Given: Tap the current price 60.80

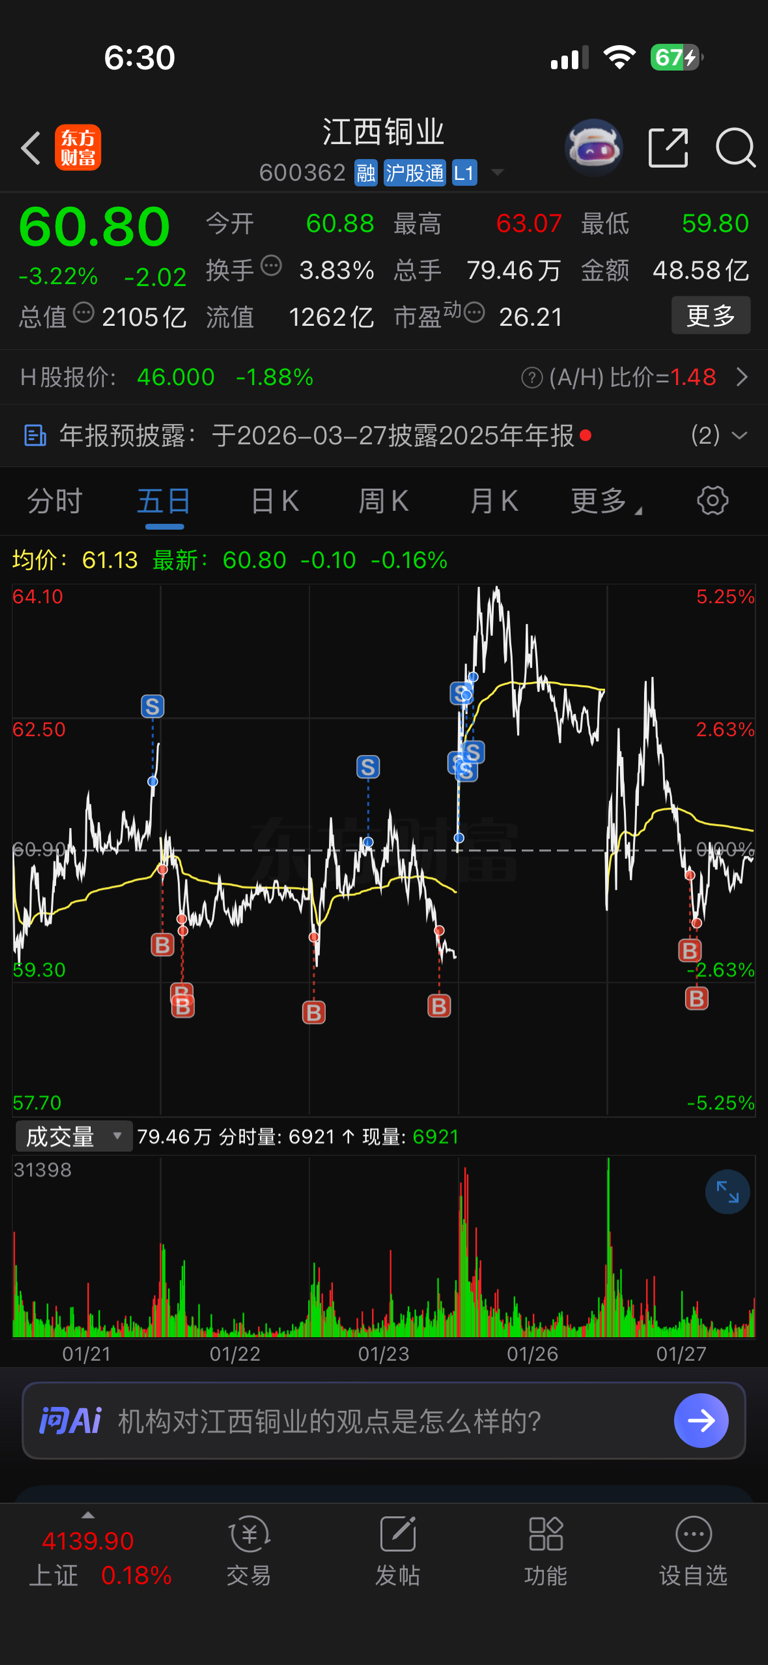Looking at the screenshot, I should tap(95, 227).
